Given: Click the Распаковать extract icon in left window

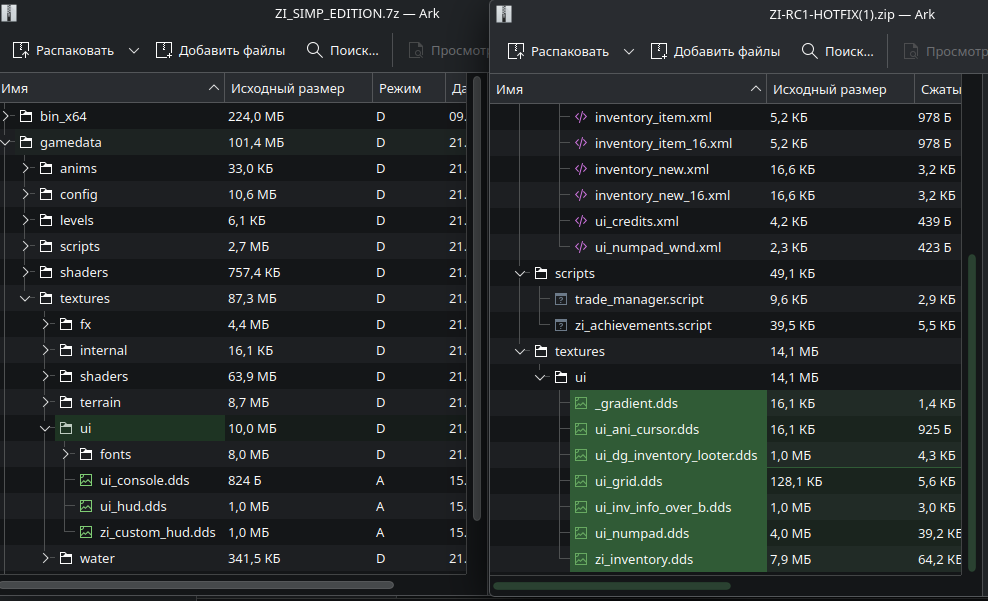Looking at the screenshot, I should [20, 50].
